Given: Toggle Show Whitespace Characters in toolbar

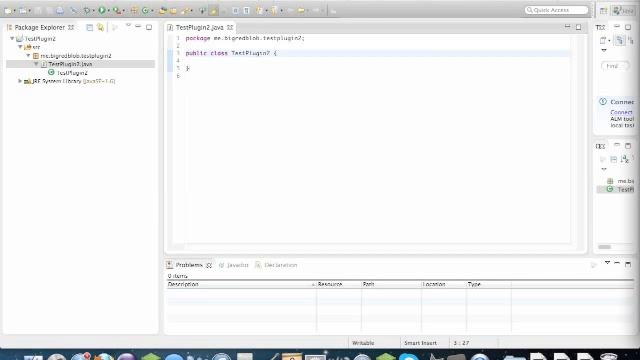Looking at the screenshot, I should click(x=246, y=10).
